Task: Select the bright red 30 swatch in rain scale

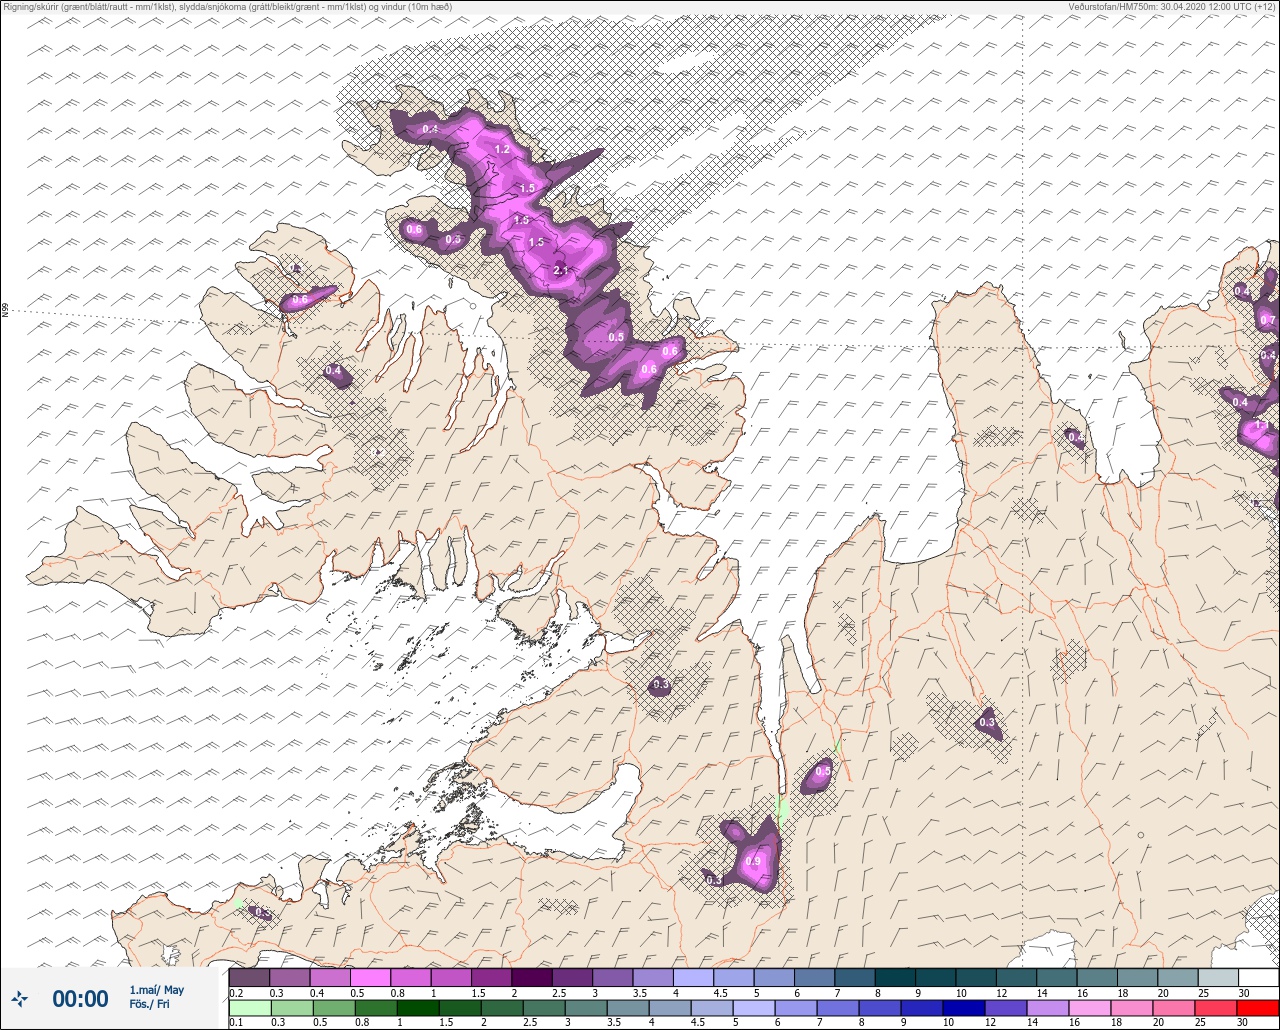Action: click(1258, 1007)
